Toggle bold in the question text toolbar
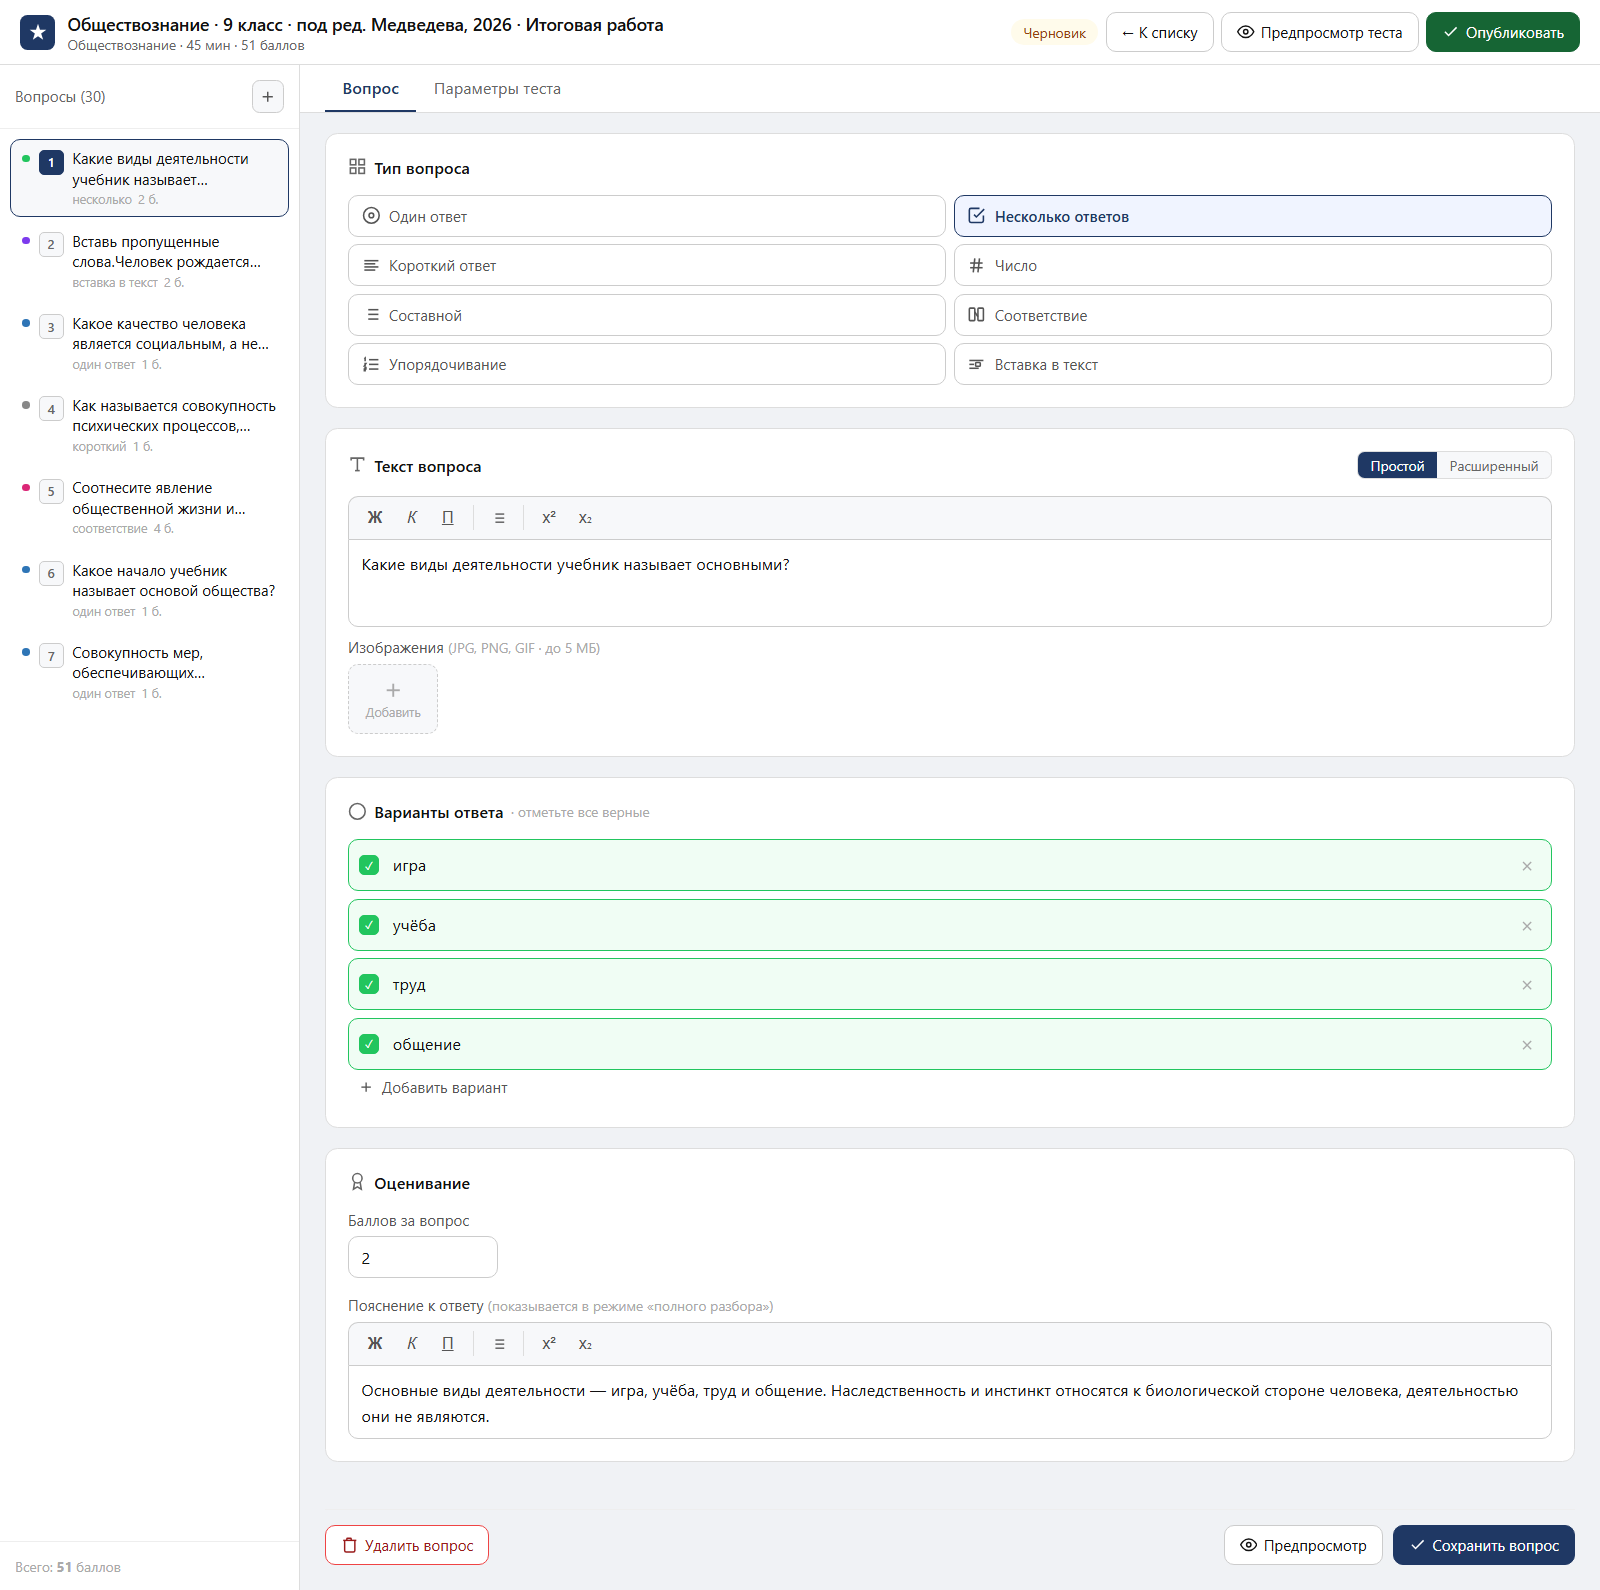This screenshot has width=1600, height=1590. 375,518
